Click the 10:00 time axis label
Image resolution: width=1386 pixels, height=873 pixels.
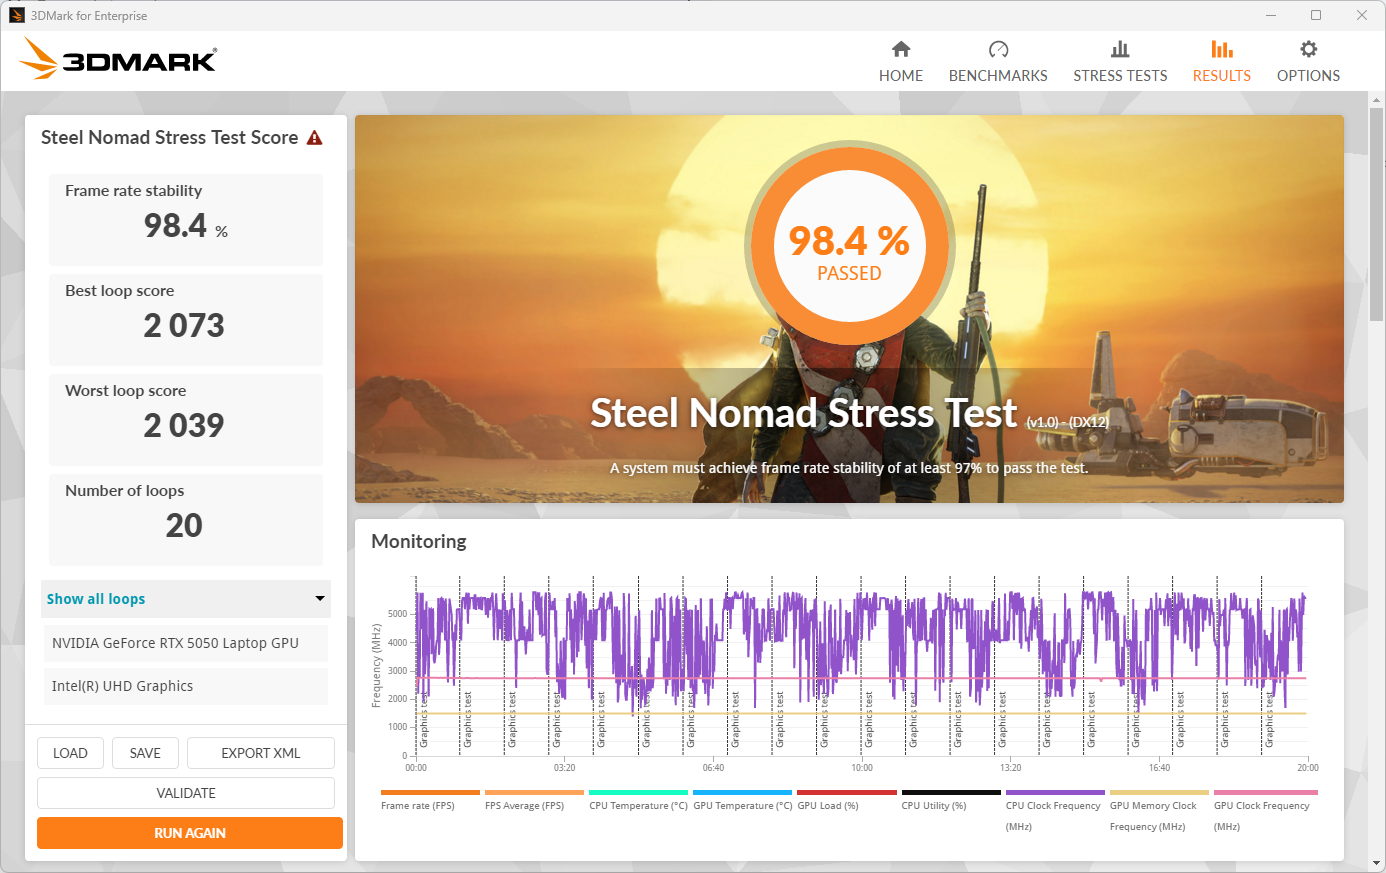pos(862,768)
